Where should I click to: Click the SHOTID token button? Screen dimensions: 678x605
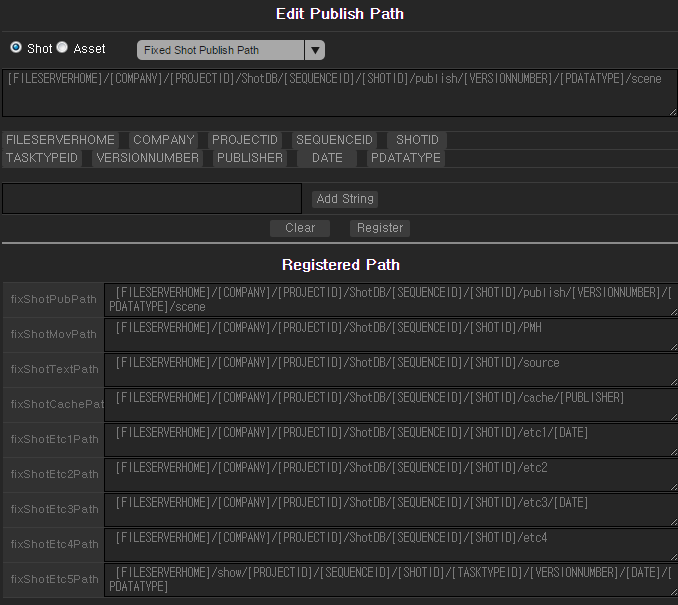click(417, 141)
